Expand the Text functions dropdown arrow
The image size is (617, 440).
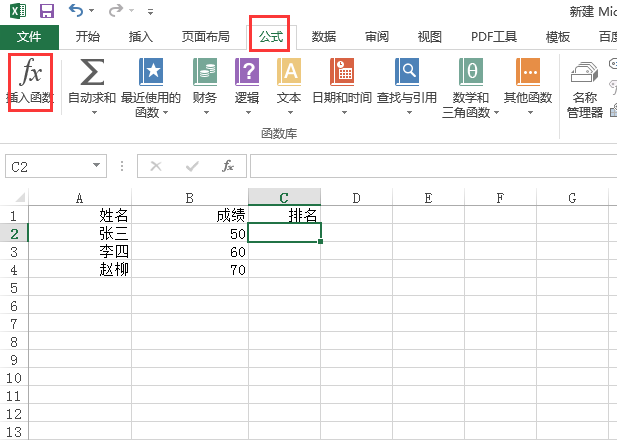click(290, 113)
